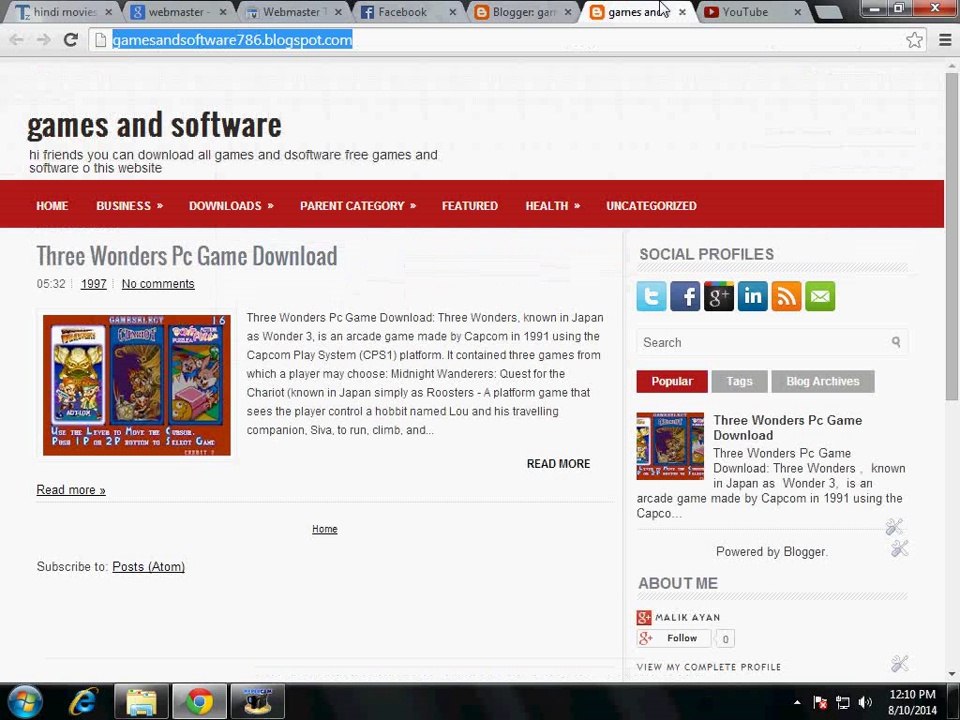The image size is (960, 720).
Task: Open the LinkedIn social profile icon
Action: [752, 296]
